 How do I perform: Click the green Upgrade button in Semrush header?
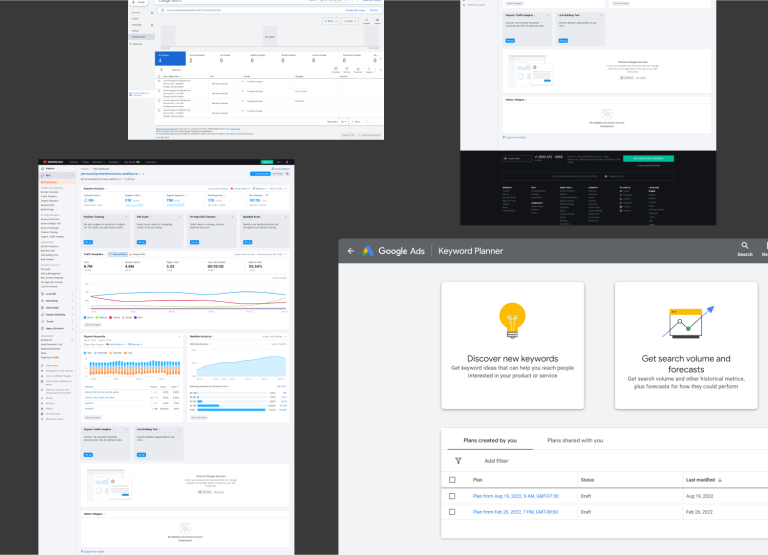pos(267,162)
